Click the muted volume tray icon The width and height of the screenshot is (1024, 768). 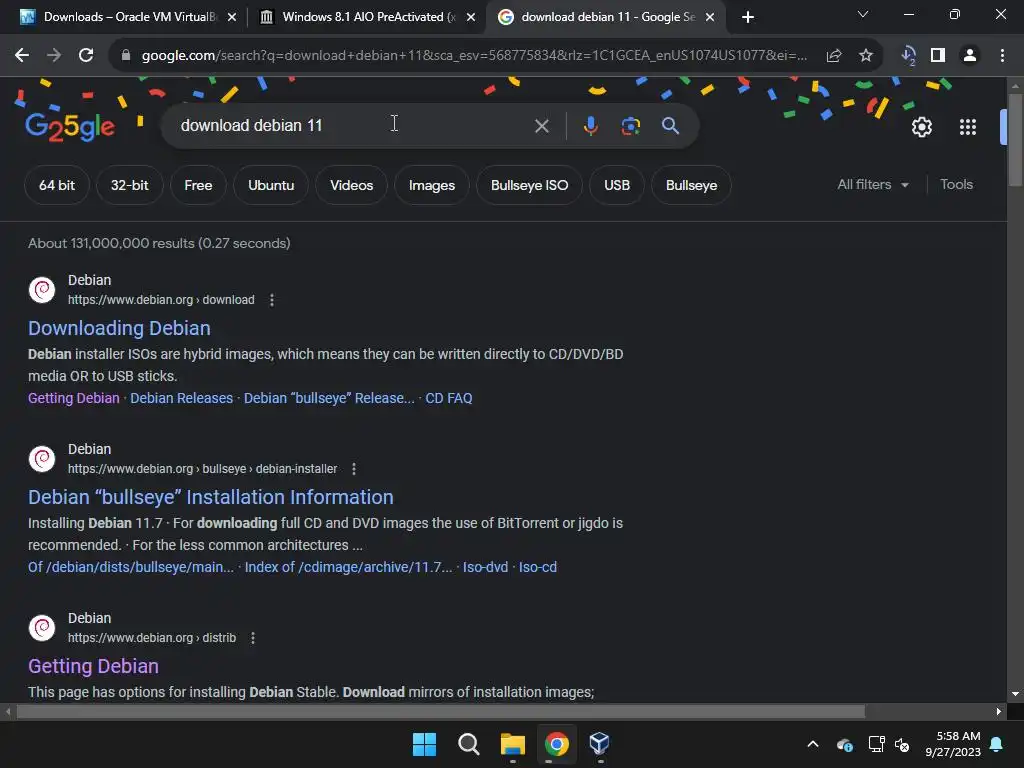click(903, 744)
